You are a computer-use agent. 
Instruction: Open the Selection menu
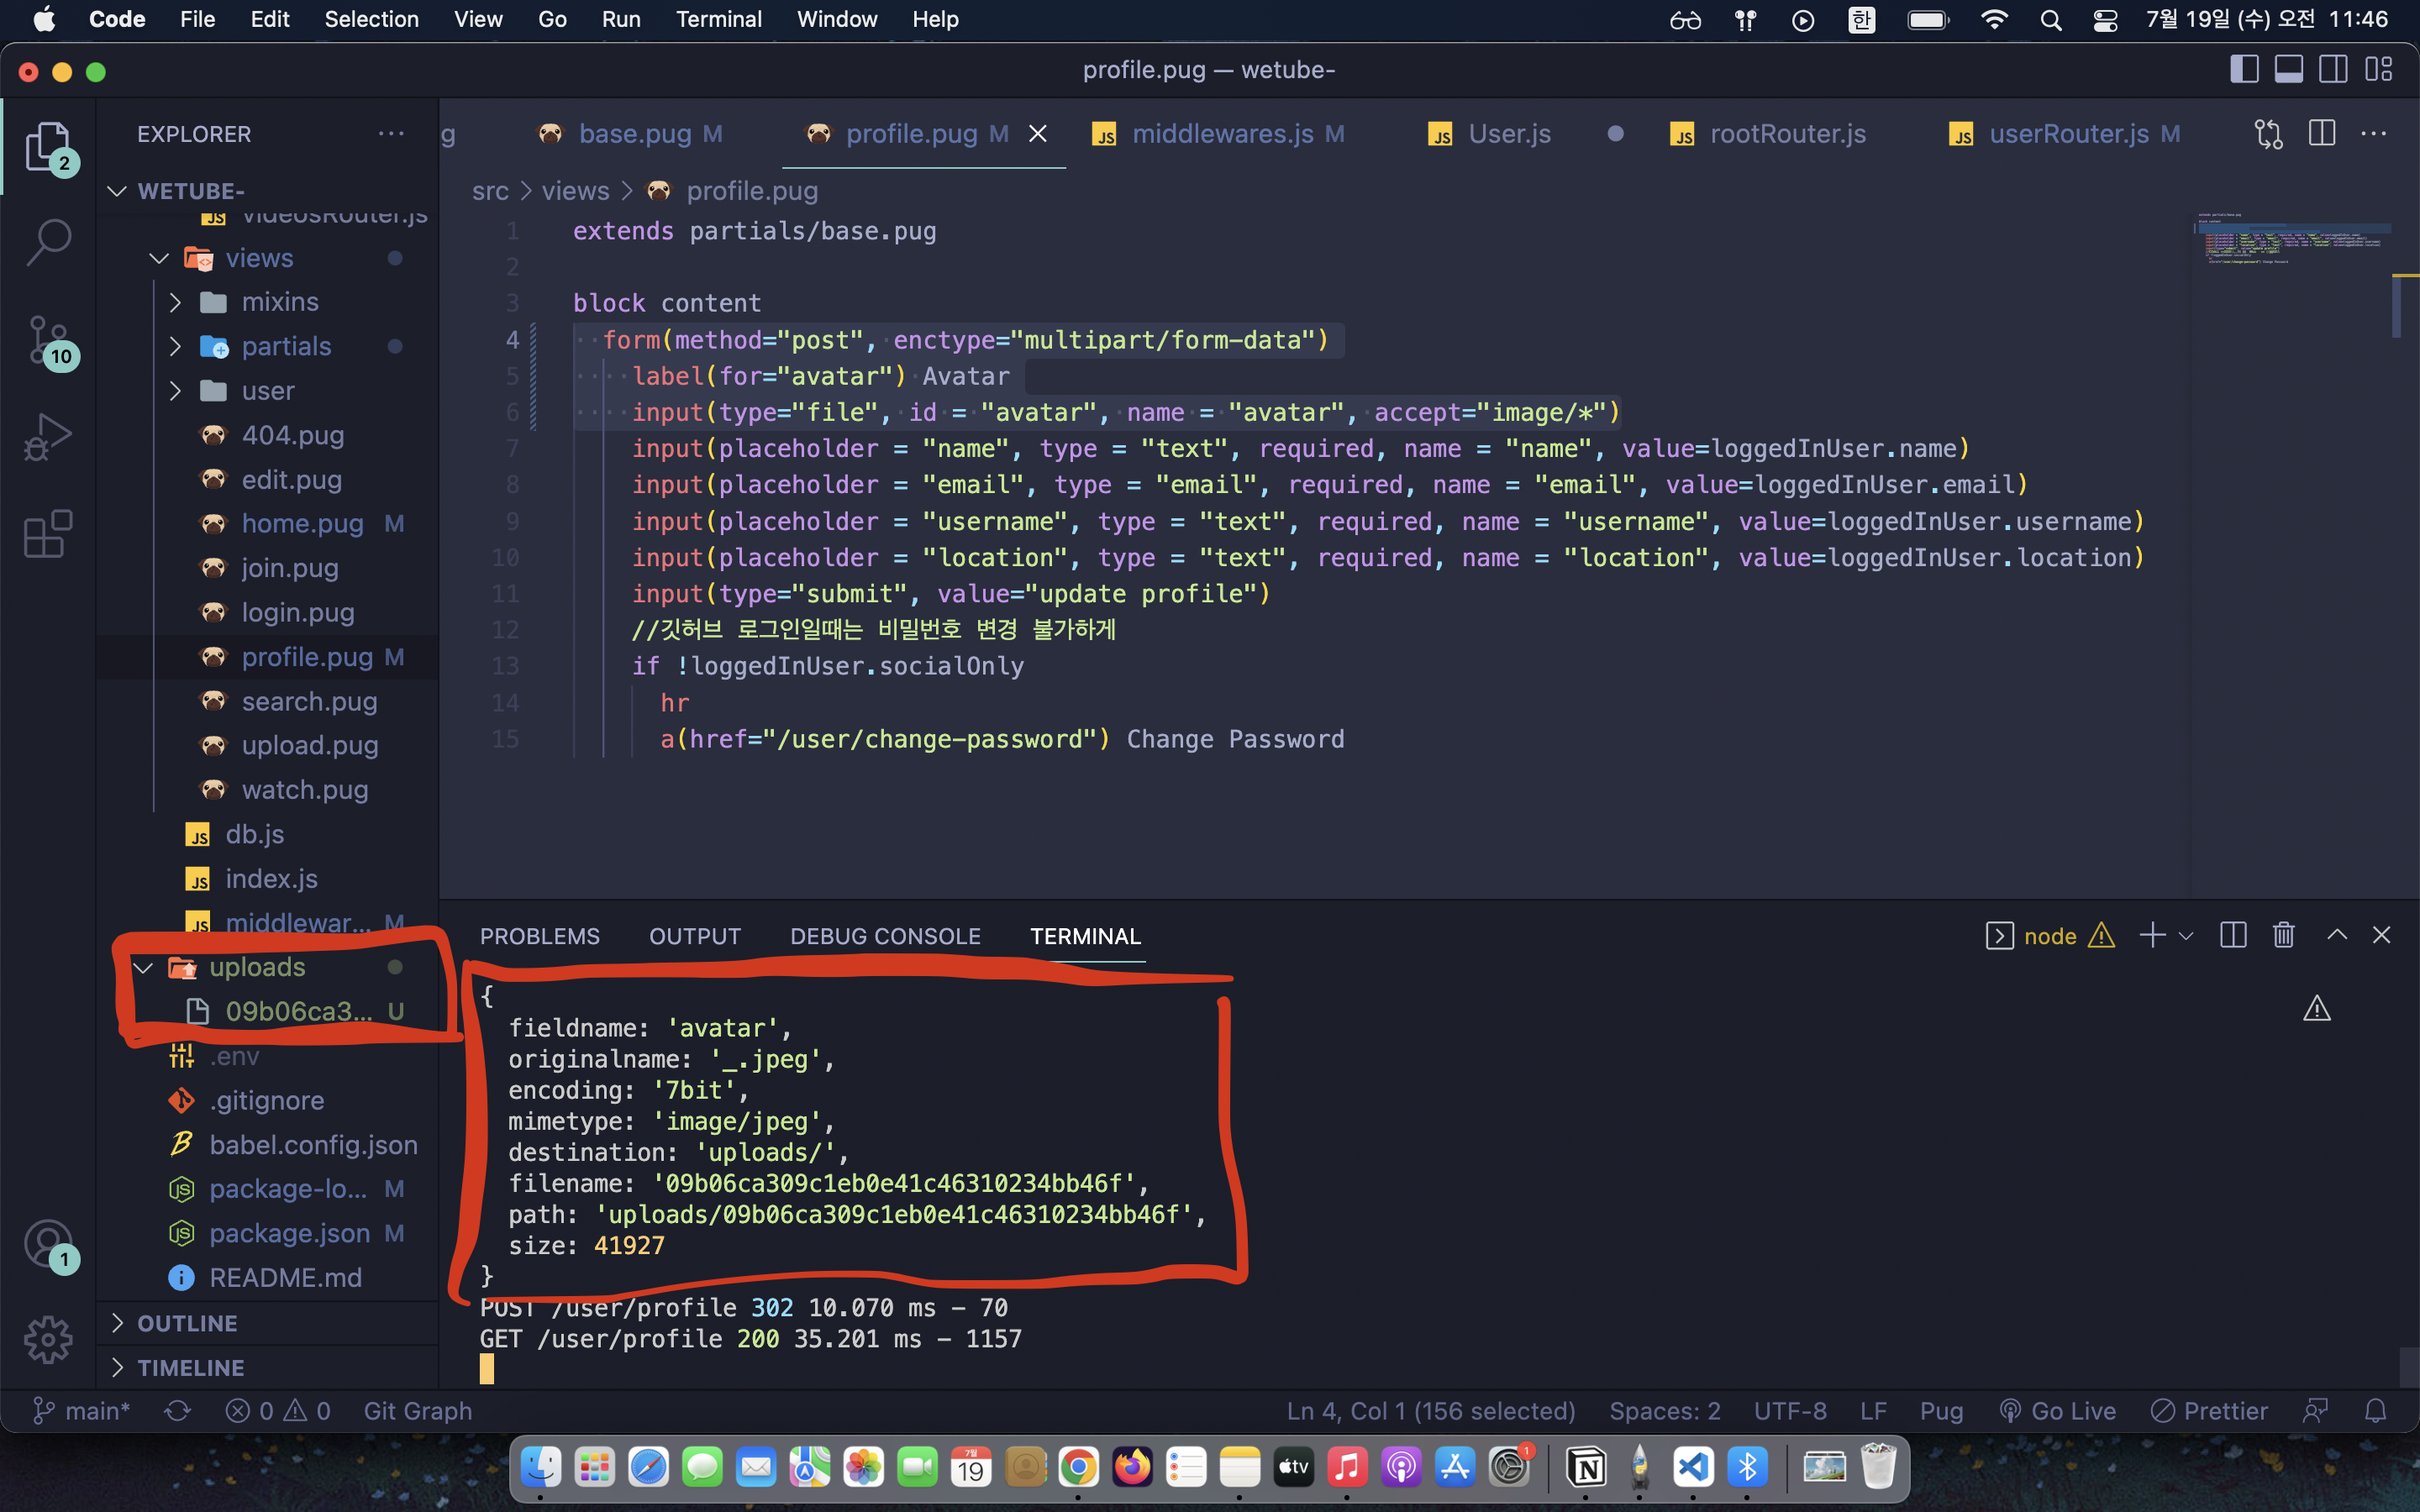(371, 19)
